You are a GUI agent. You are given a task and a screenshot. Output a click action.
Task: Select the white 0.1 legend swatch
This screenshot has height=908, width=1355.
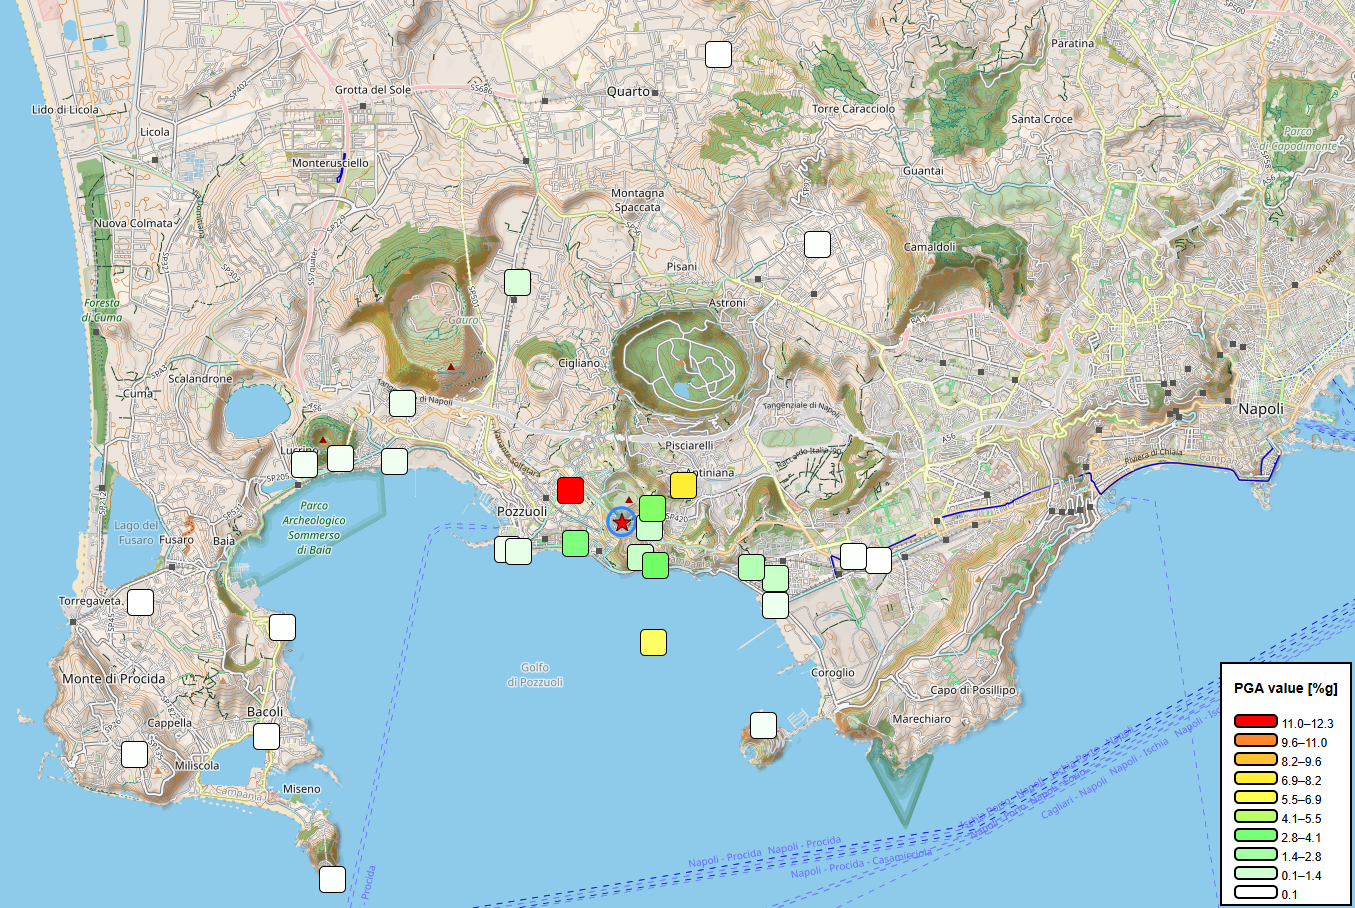pos(1256,893)
